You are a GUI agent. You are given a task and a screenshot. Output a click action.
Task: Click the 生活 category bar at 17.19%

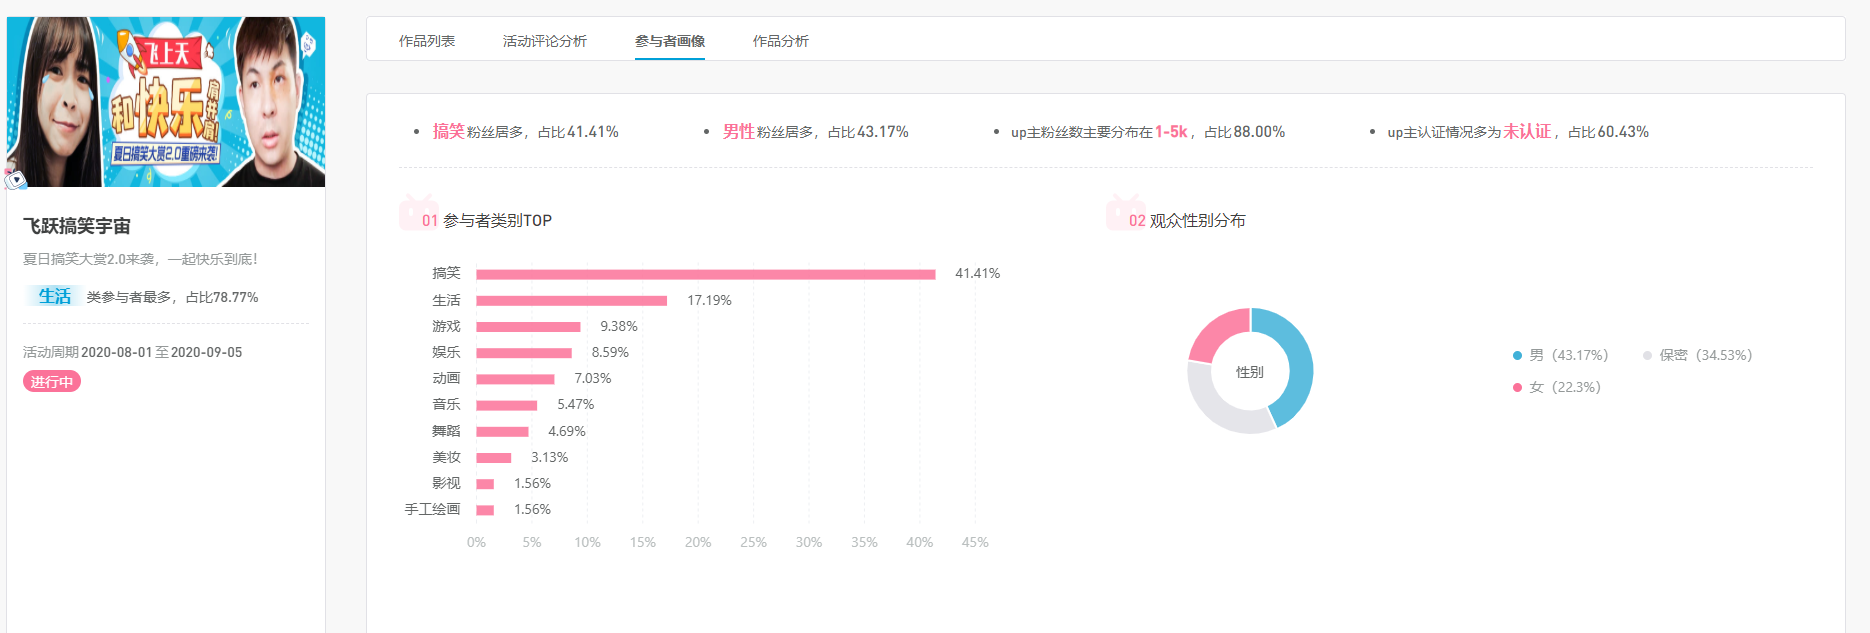pyautogui.click(x=572, y=301)
